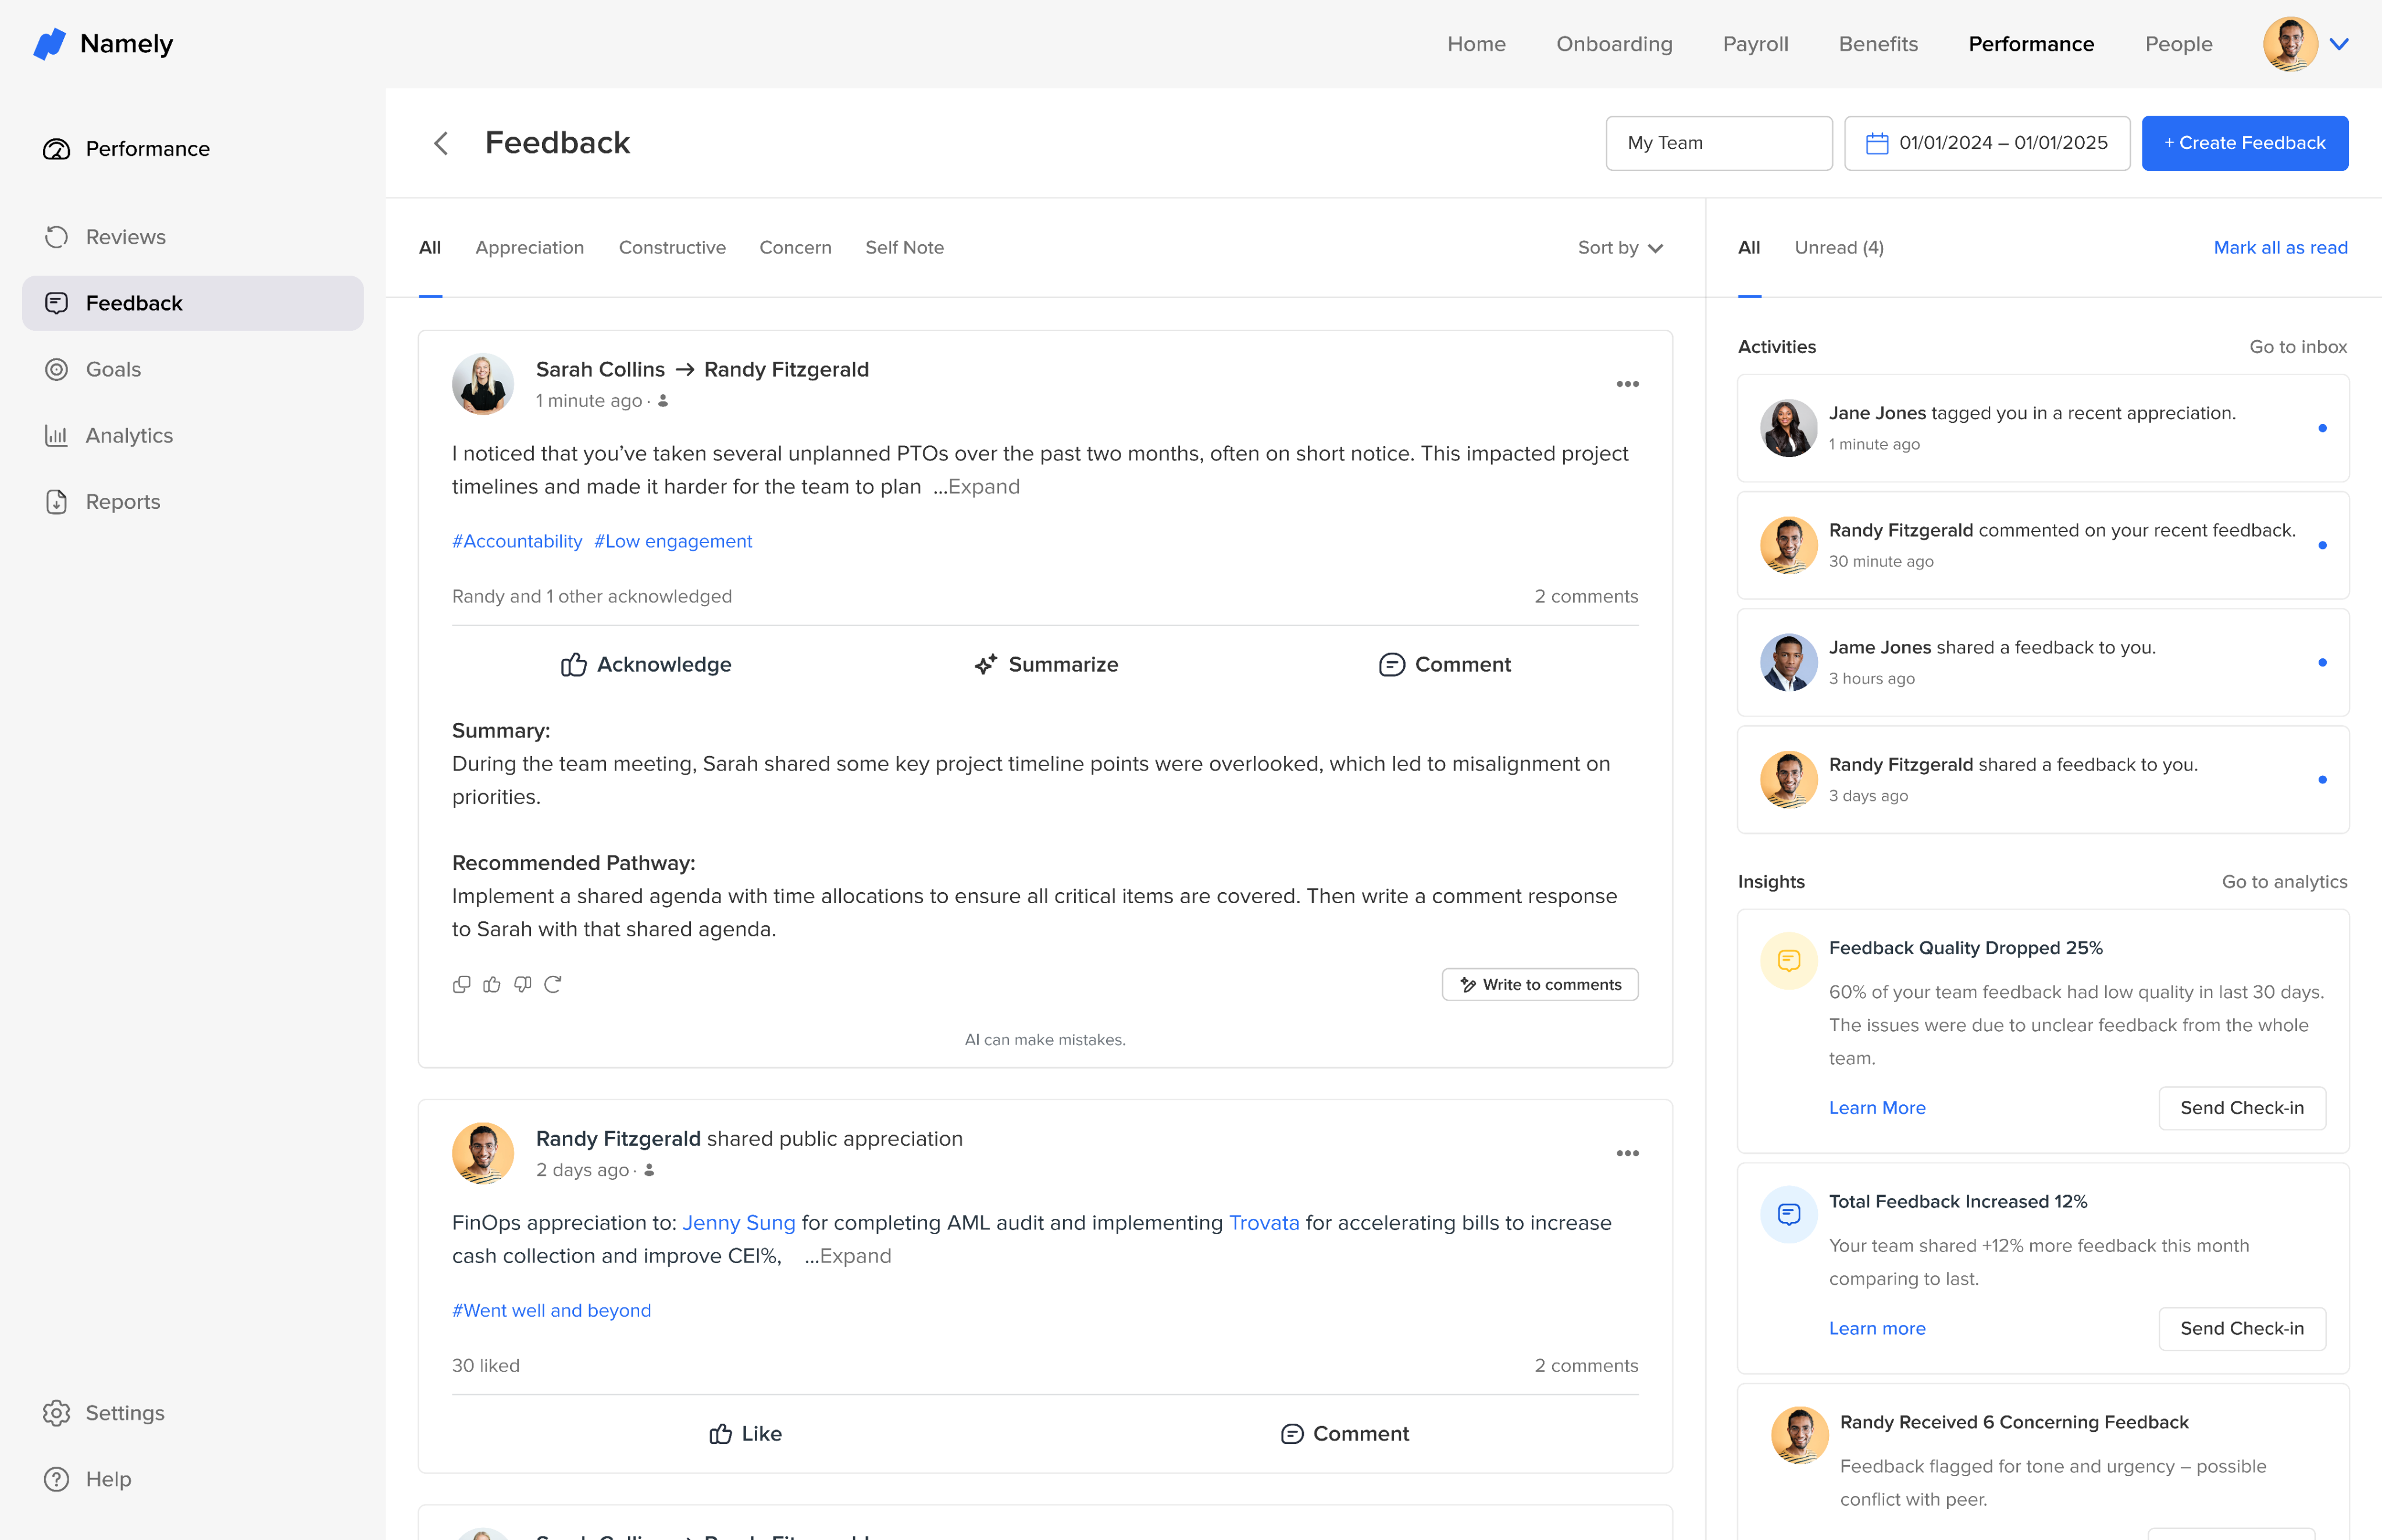Open the Sort by dropdown
2382x1540 pixels.
point(1620,247)
